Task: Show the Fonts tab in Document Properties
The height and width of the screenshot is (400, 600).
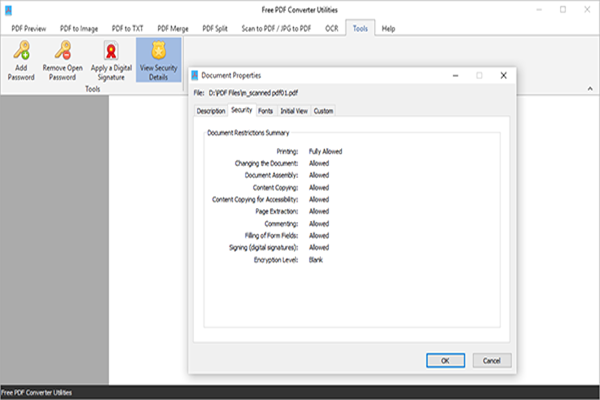Action: point(266,110)
